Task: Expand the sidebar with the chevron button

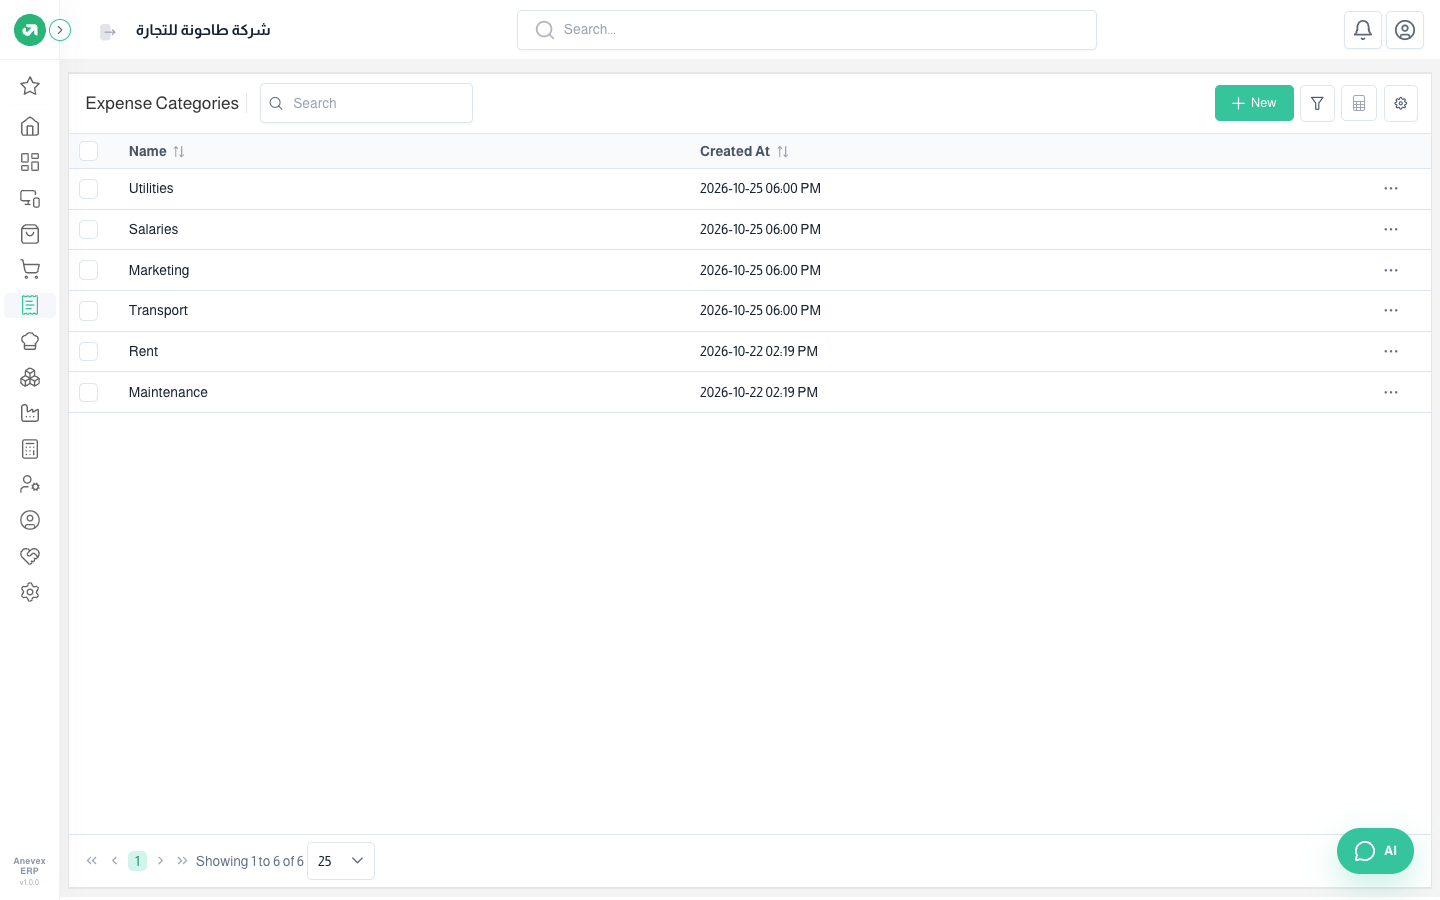Action: coord(60,30)
